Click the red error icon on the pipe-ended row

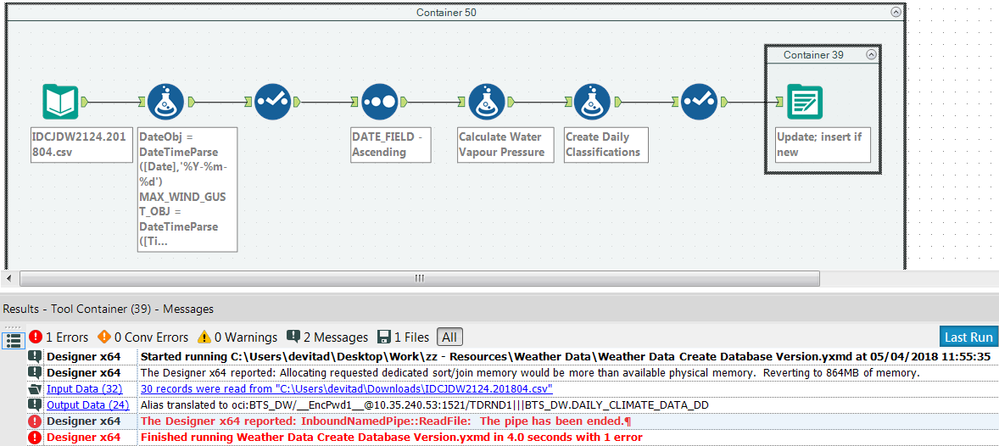point(34,421)
